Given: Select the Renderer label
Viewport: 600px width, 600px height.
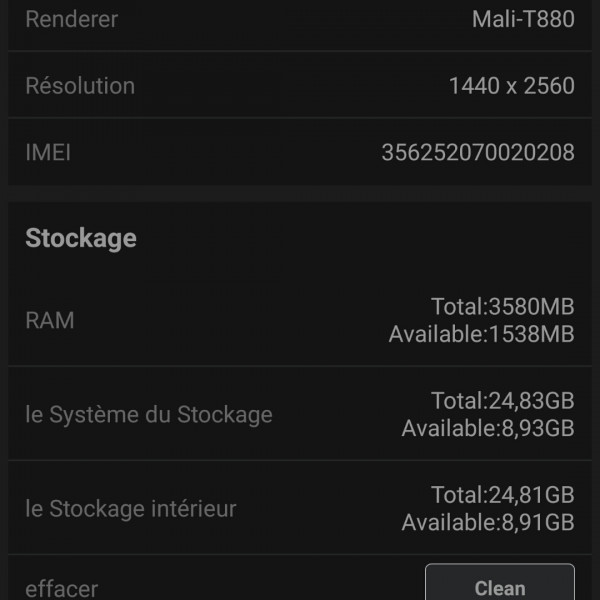Looking at the screenshot, I should pos(71,19).
